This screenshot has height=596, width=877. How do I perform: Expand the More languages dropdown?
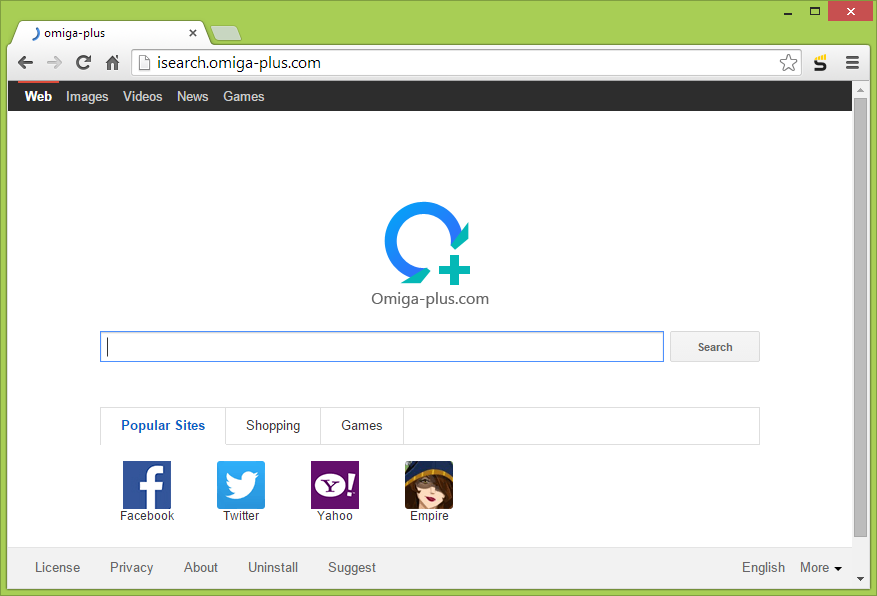pyautogui.click(x=821, y=567)
